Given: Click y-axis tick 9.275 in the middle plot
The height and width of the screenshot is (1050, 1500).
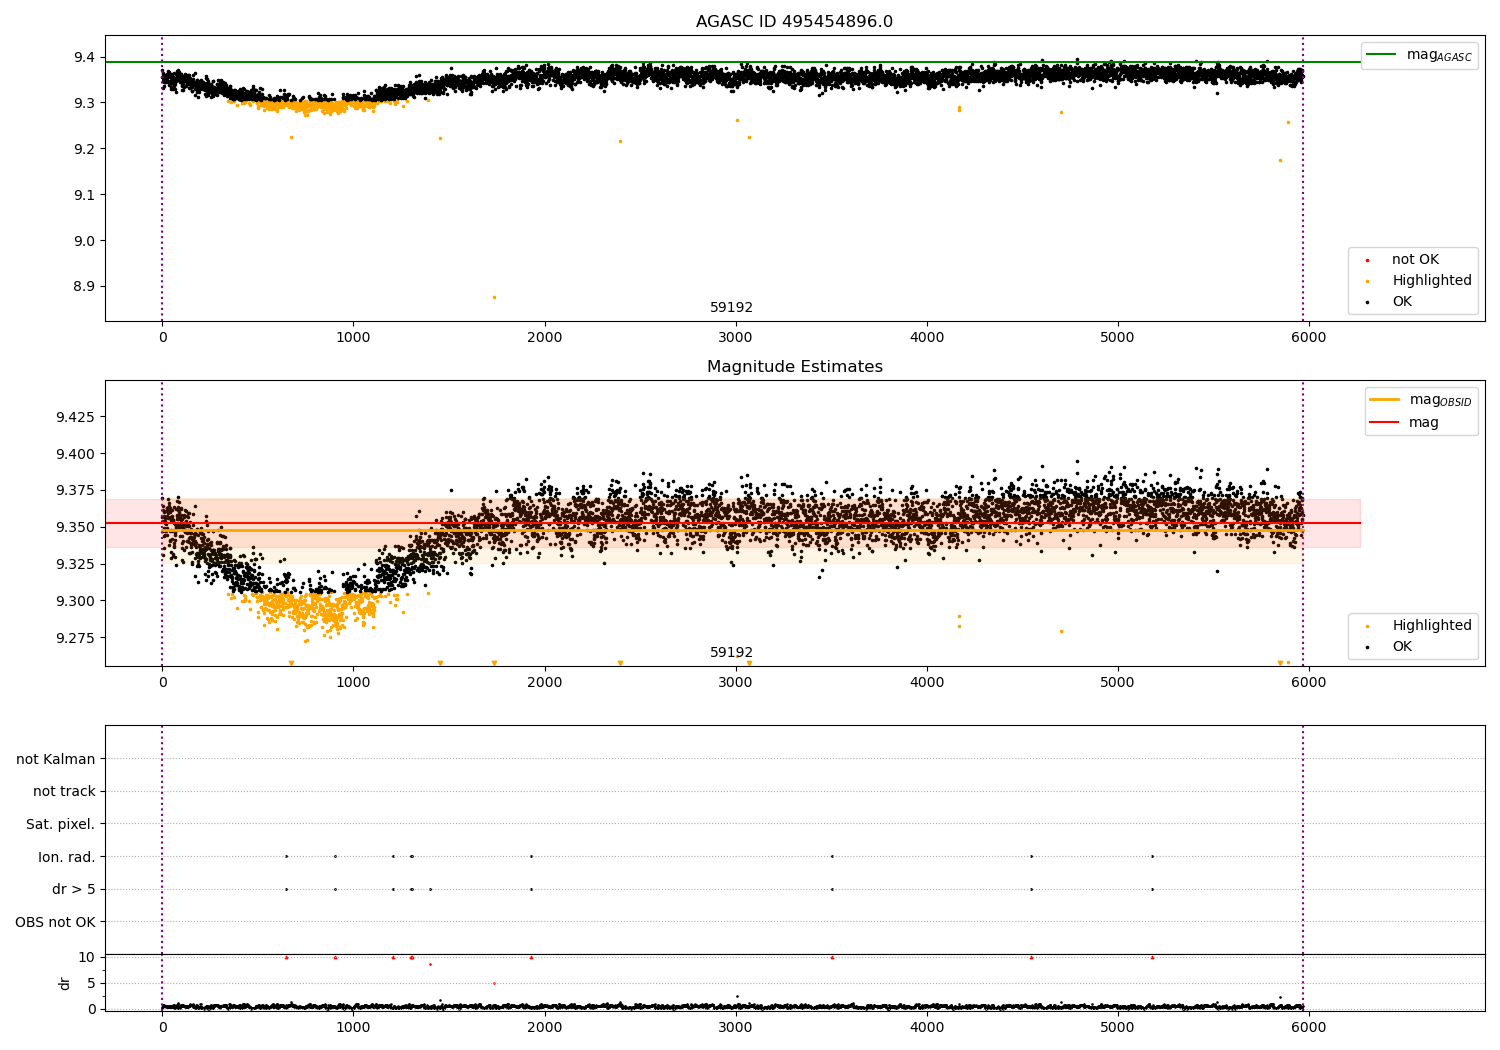Looking at the screenshot, I should [76, 639].
